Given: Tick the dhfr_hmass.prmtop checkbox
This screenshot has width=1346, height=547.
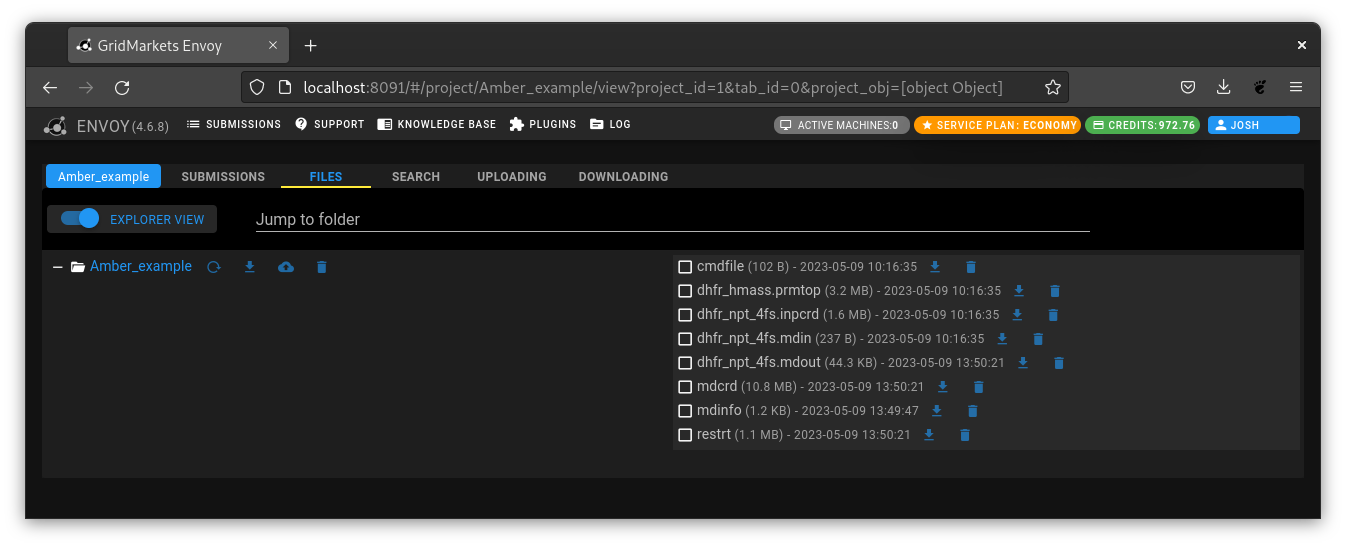Looking at the screenshot, I should click(685, 291).
